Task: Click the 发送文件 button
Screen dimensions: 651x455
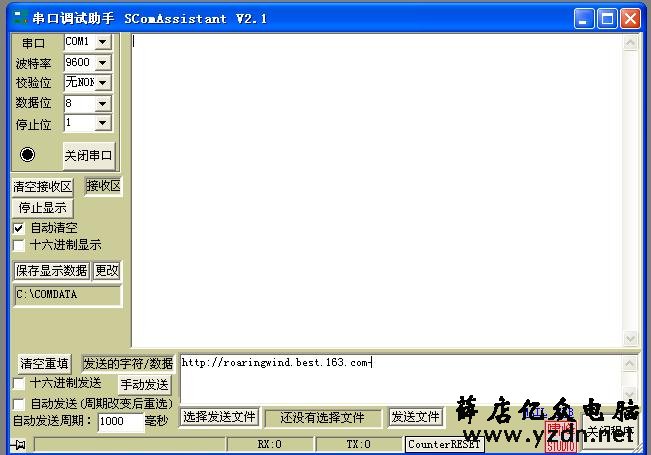Action: click(x=416, y=416)
